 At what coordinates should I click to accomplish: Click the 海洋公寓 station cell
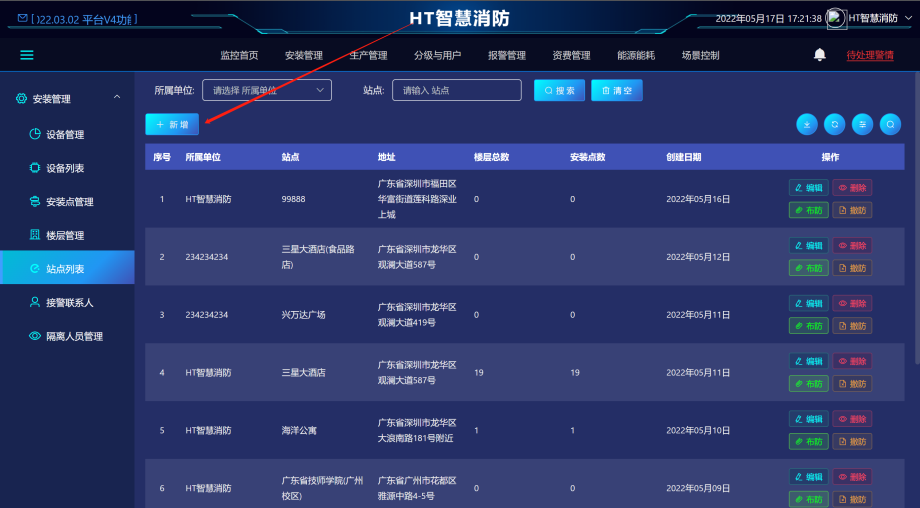click(299, 431)
